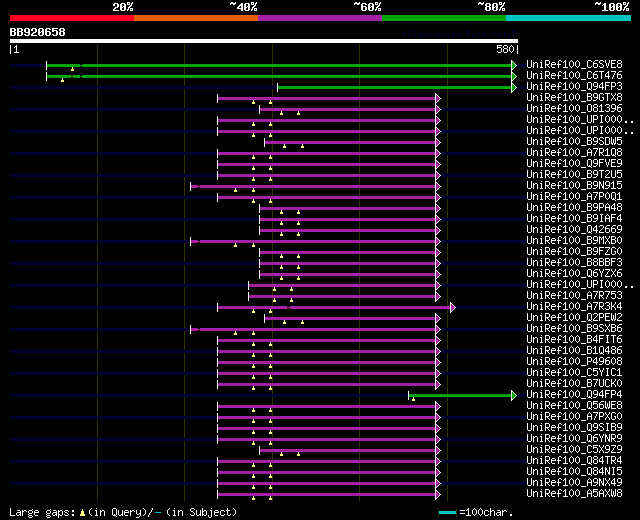Select the UniRef100_B1Q486 label
This screenshot has width=640, height=520.
point(574,351)
